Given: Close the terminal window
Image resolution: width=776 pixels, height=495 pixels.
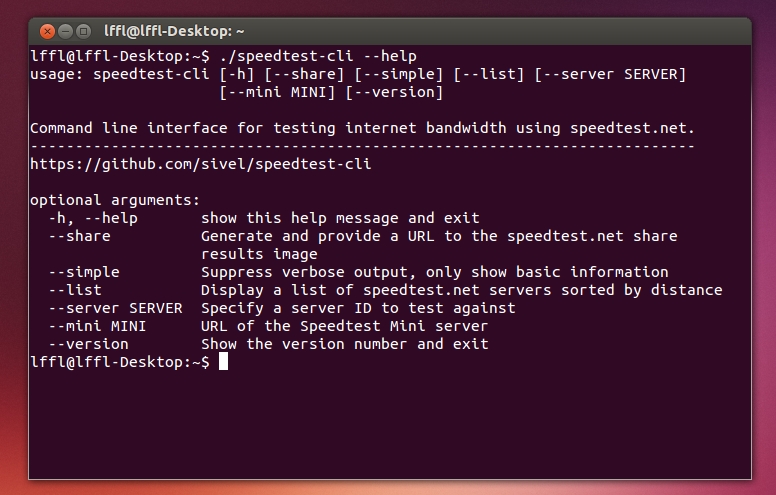Looking at the screenshot, I should (x=47, y=32).
